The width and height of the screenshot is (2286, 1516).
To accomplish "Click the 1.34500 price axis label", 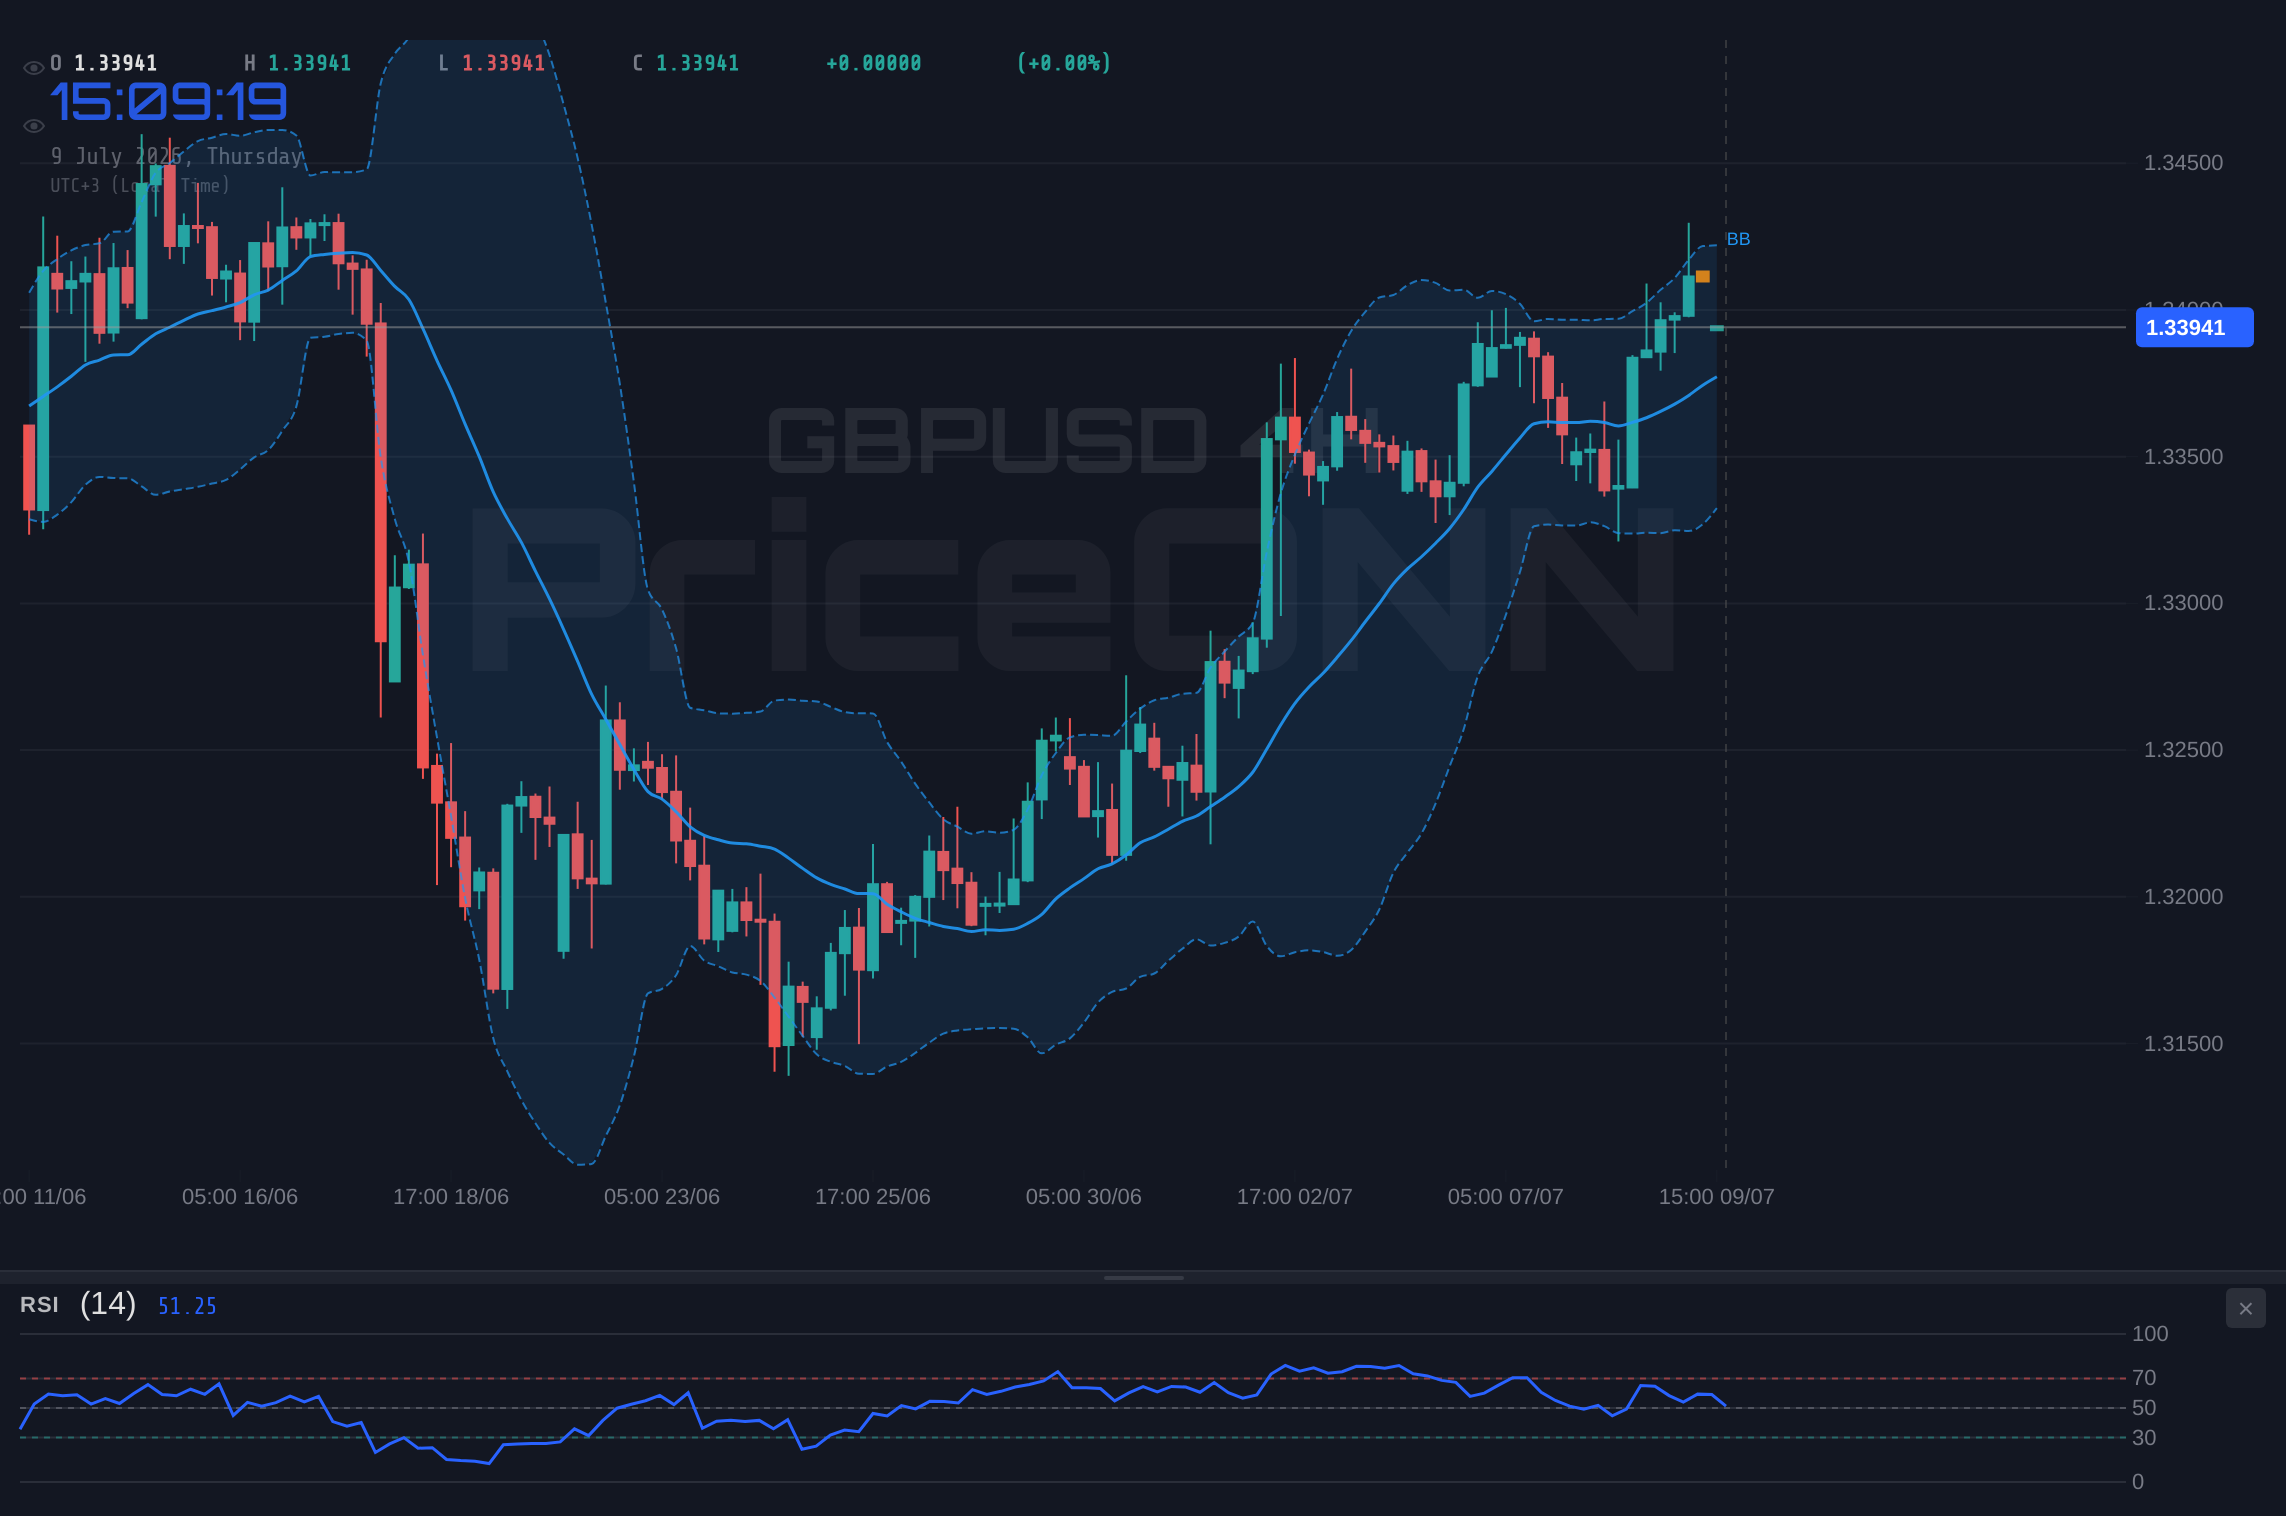I will coord(2183,163).
